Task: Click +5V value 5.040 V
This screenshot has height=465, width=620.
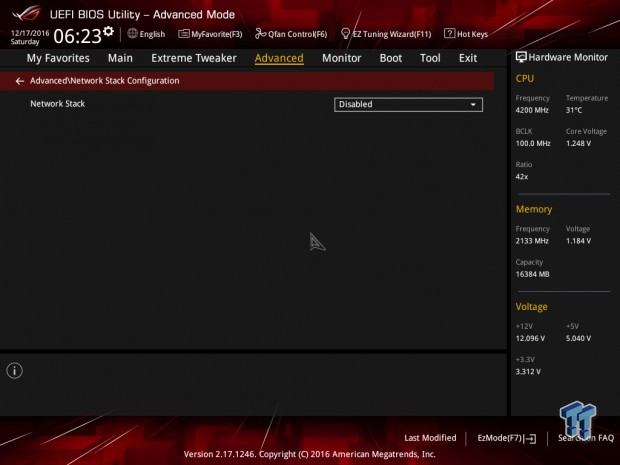Action: click(578, 338)
